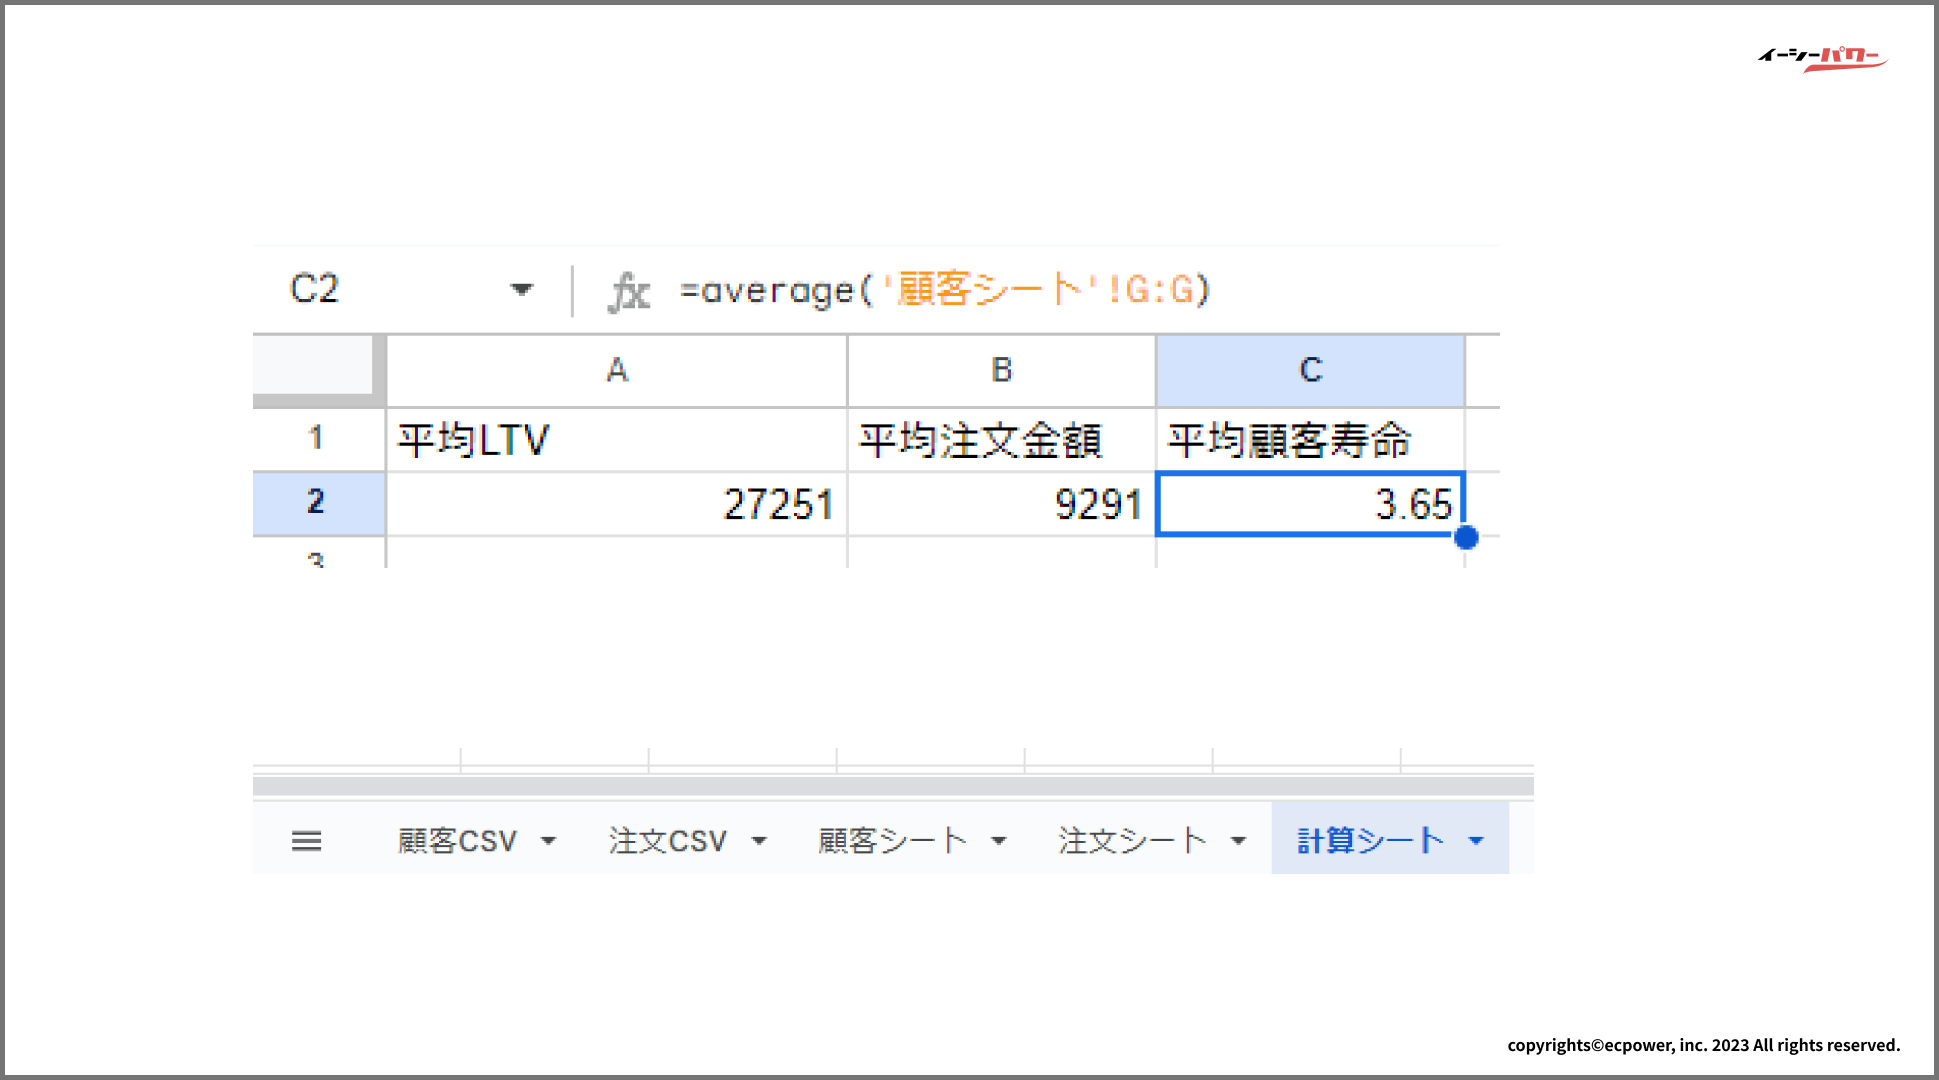
Task: Expand the 顧客CSV tab menu arrow
Action: pos(548,841)
